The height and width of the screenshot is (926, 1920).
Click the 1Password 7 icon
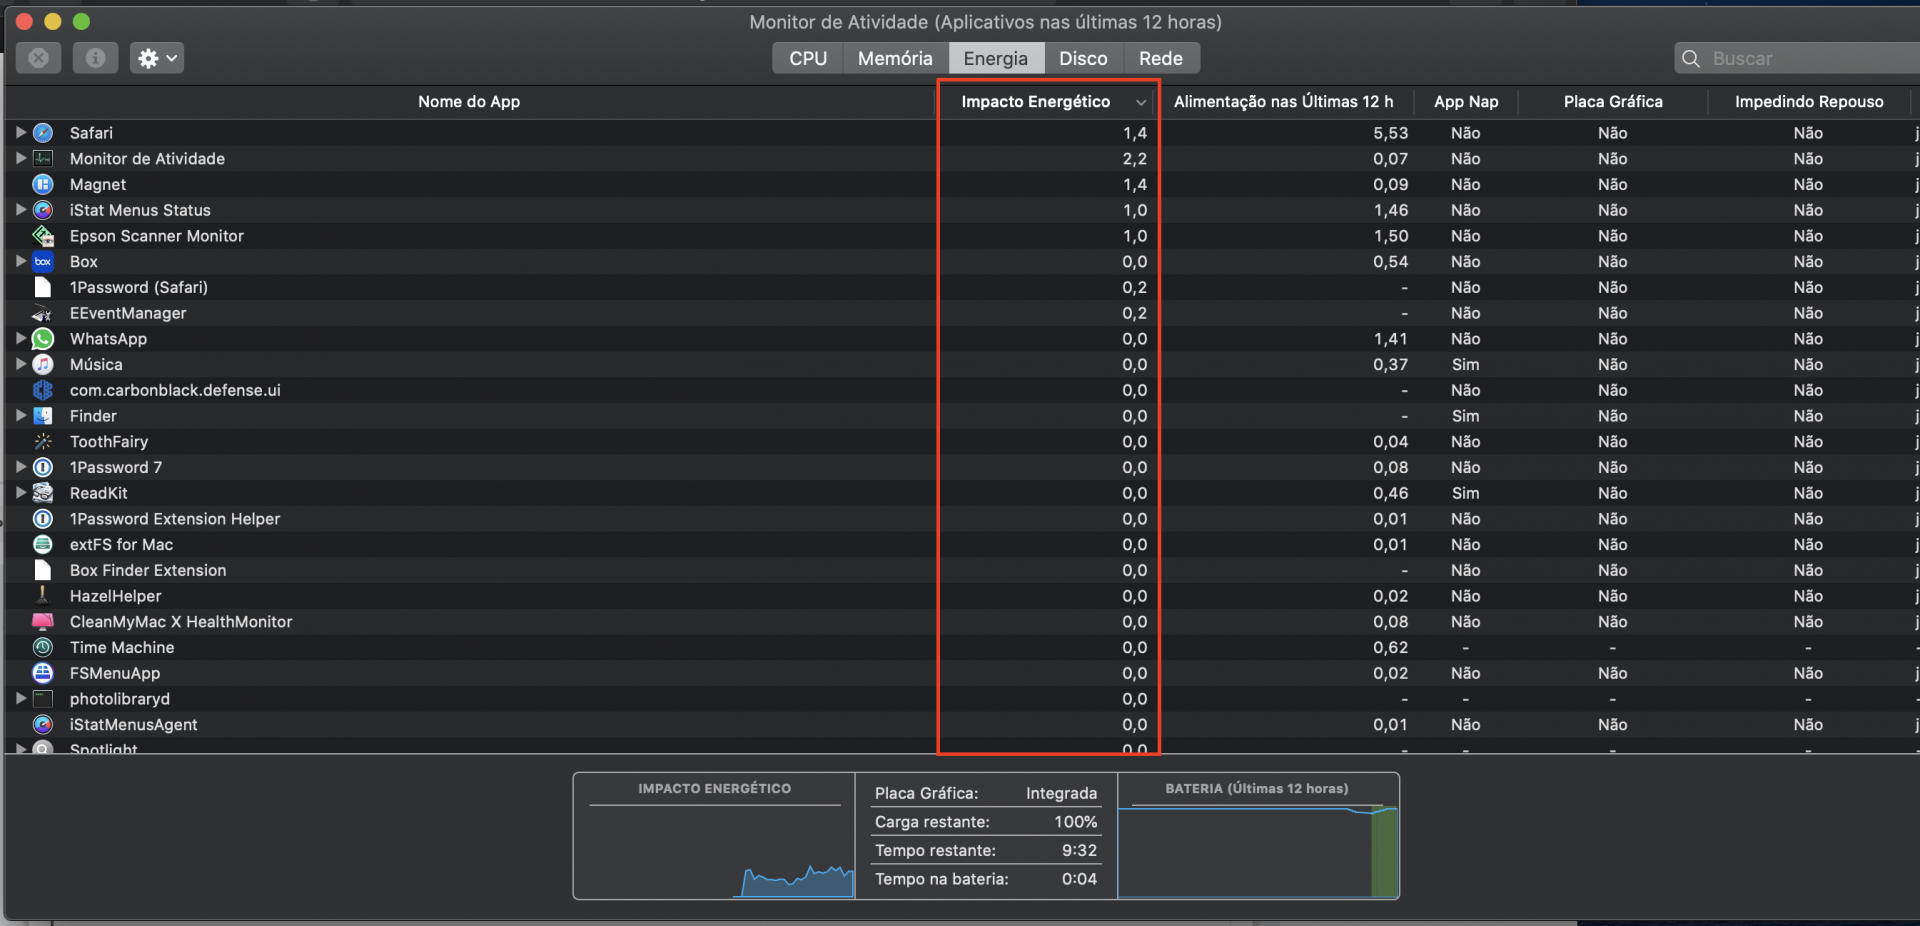coord(43,467)
